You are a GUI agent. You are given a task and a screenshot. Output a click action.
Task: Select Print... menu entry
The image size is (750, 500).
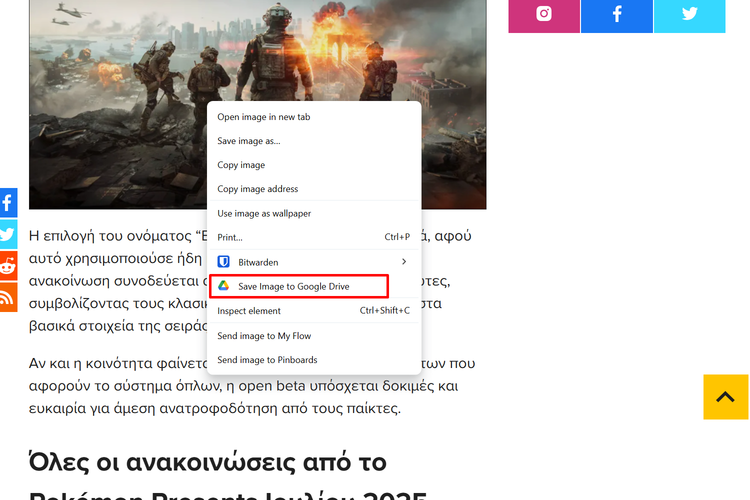click(x=314, y=237)
